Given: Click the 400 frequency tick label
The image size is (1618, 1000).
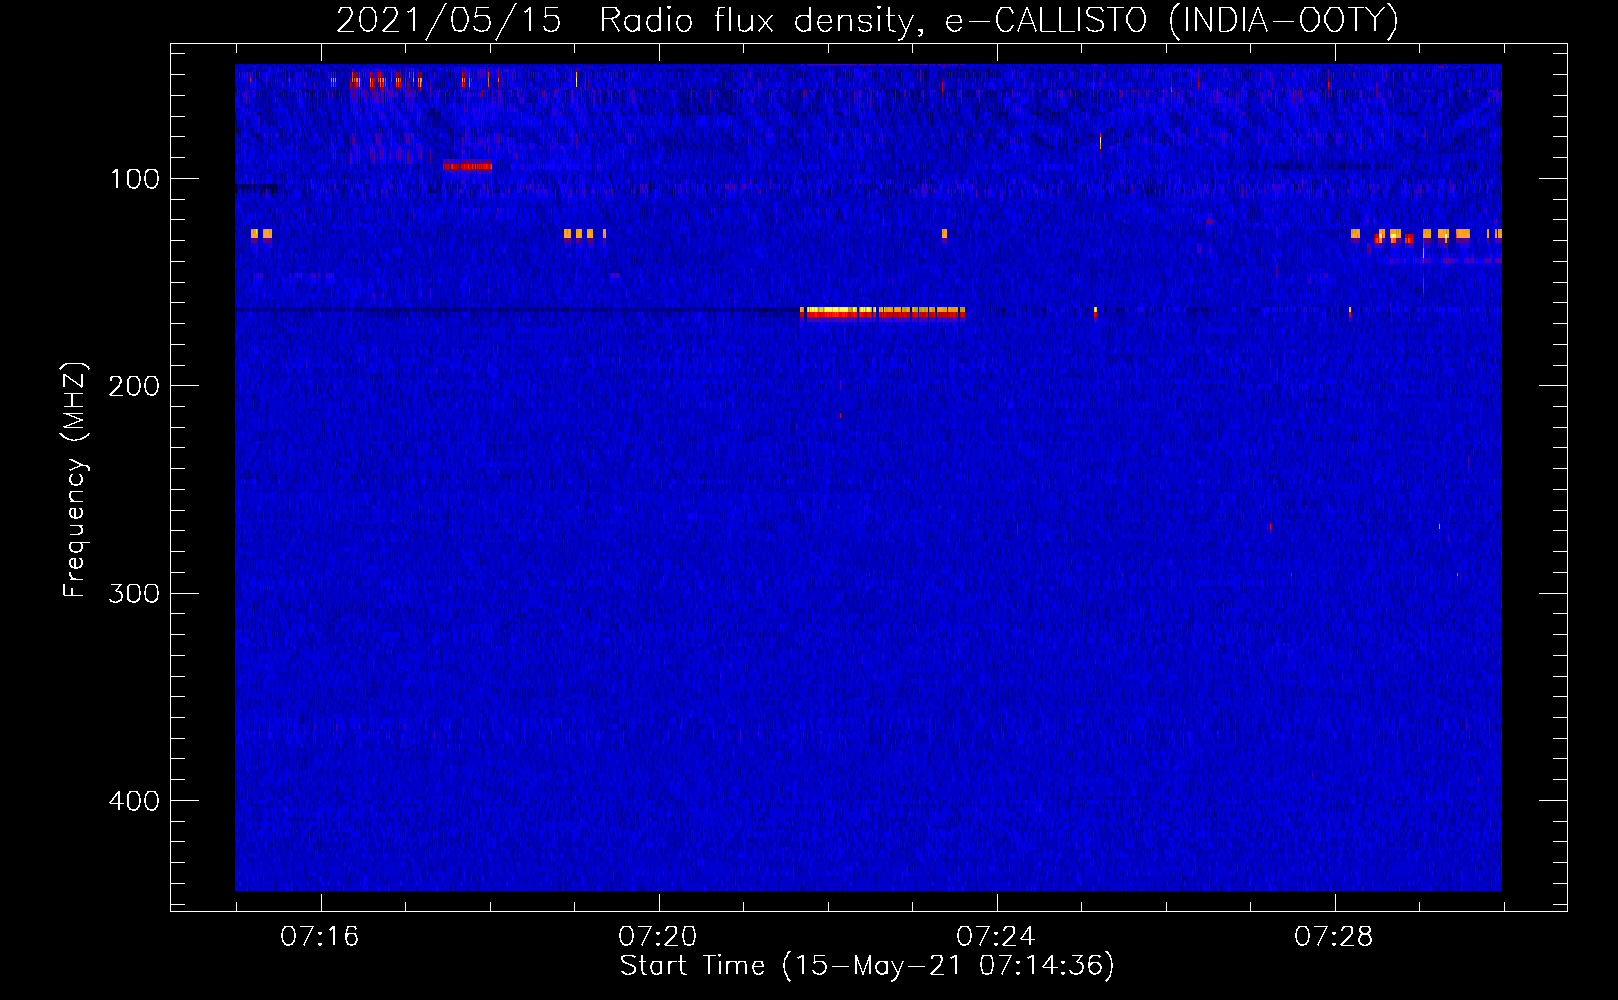Looking at the screenshot, I should pyautogui.click(x=135, y=801).
